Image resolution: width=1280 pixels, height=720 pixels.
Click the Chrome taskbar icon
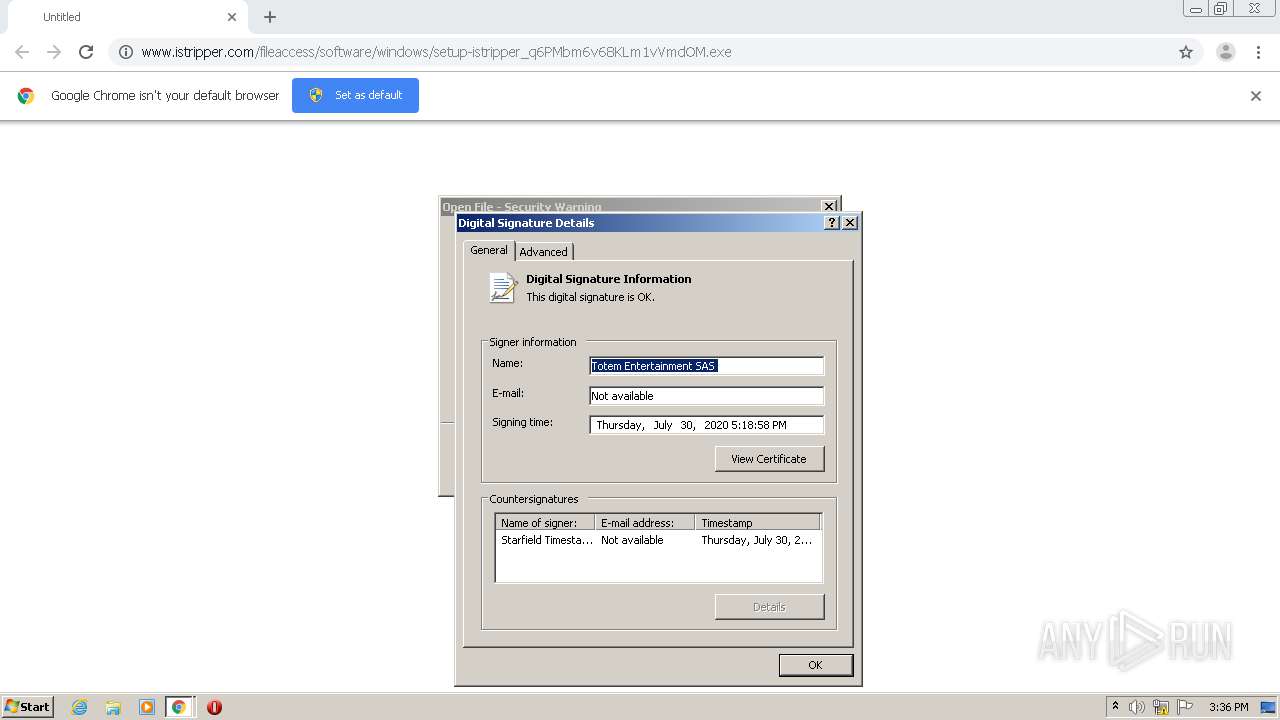[x=179, y=707]
